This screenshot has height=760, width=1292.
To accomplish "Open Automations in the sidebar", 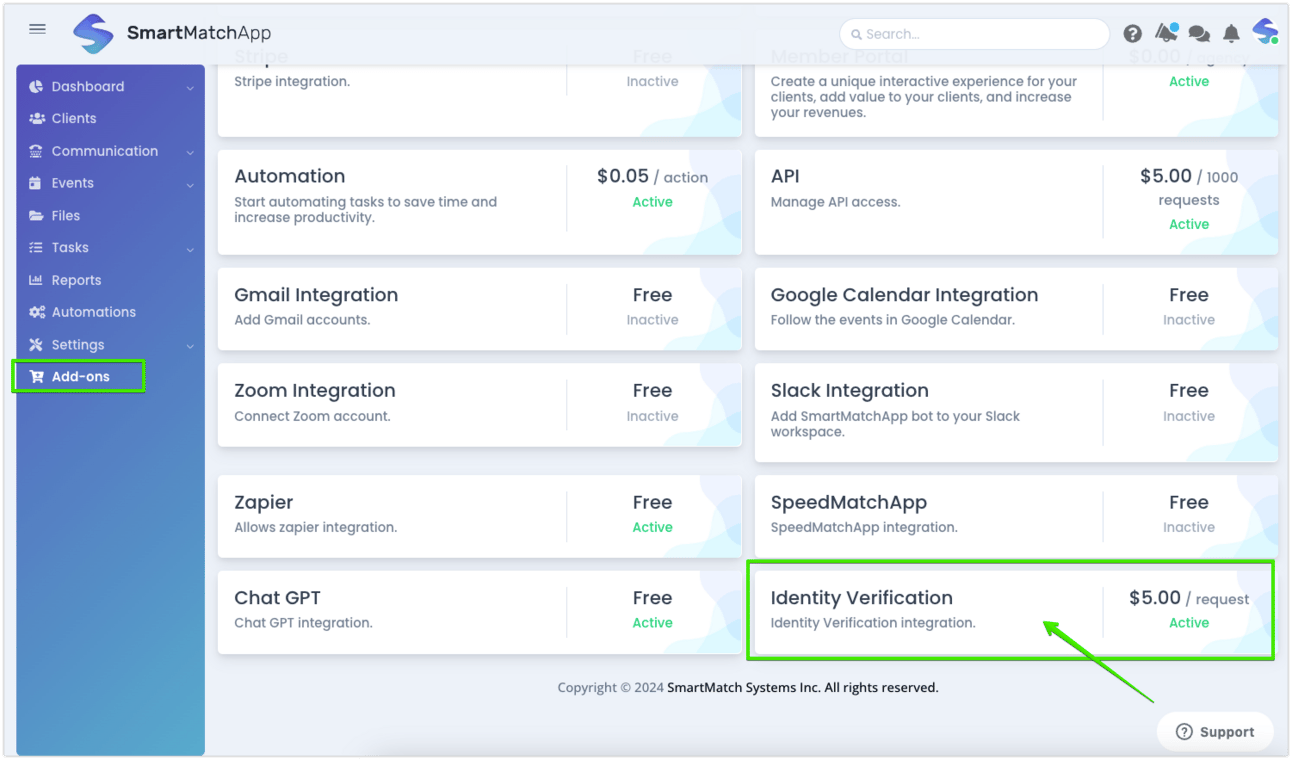I will pyautogui.click(x=94, y=312).
